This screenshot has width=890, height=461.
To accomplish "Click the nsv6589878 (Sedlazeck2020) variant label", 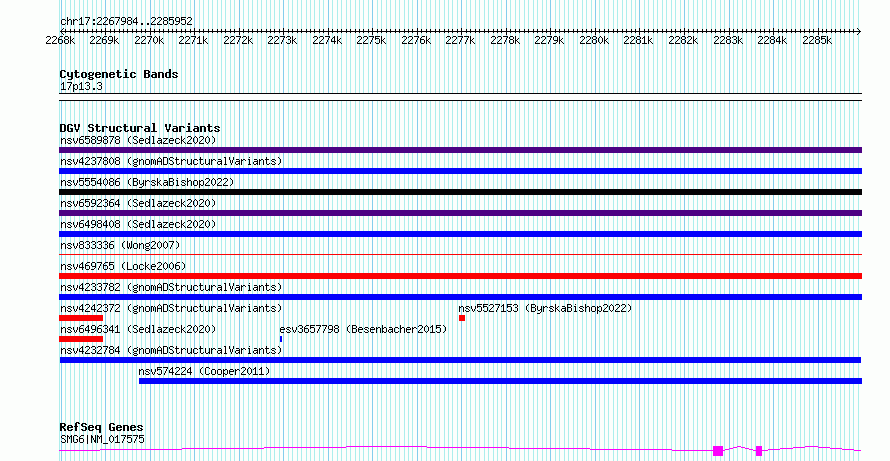I will pyautogui.click(x=138, y=140).
